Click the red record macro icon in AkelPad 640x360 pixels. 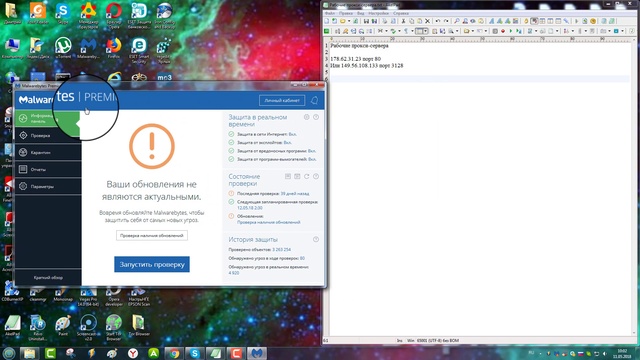[503, 31]
